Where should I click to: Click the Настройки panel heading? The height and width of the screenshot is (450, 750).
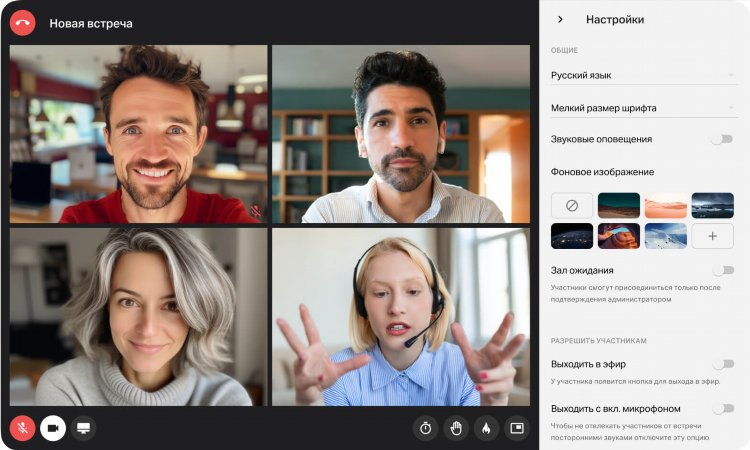pos(615,20)
